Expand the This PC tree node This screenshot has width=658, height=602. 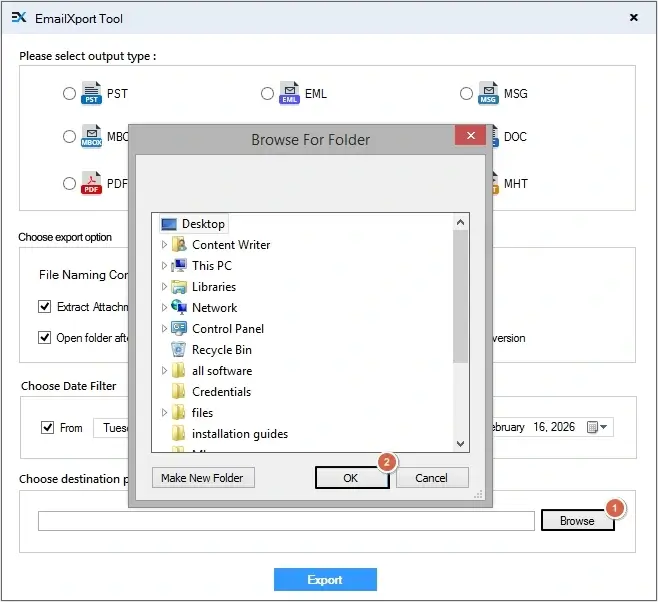(164, 266)
